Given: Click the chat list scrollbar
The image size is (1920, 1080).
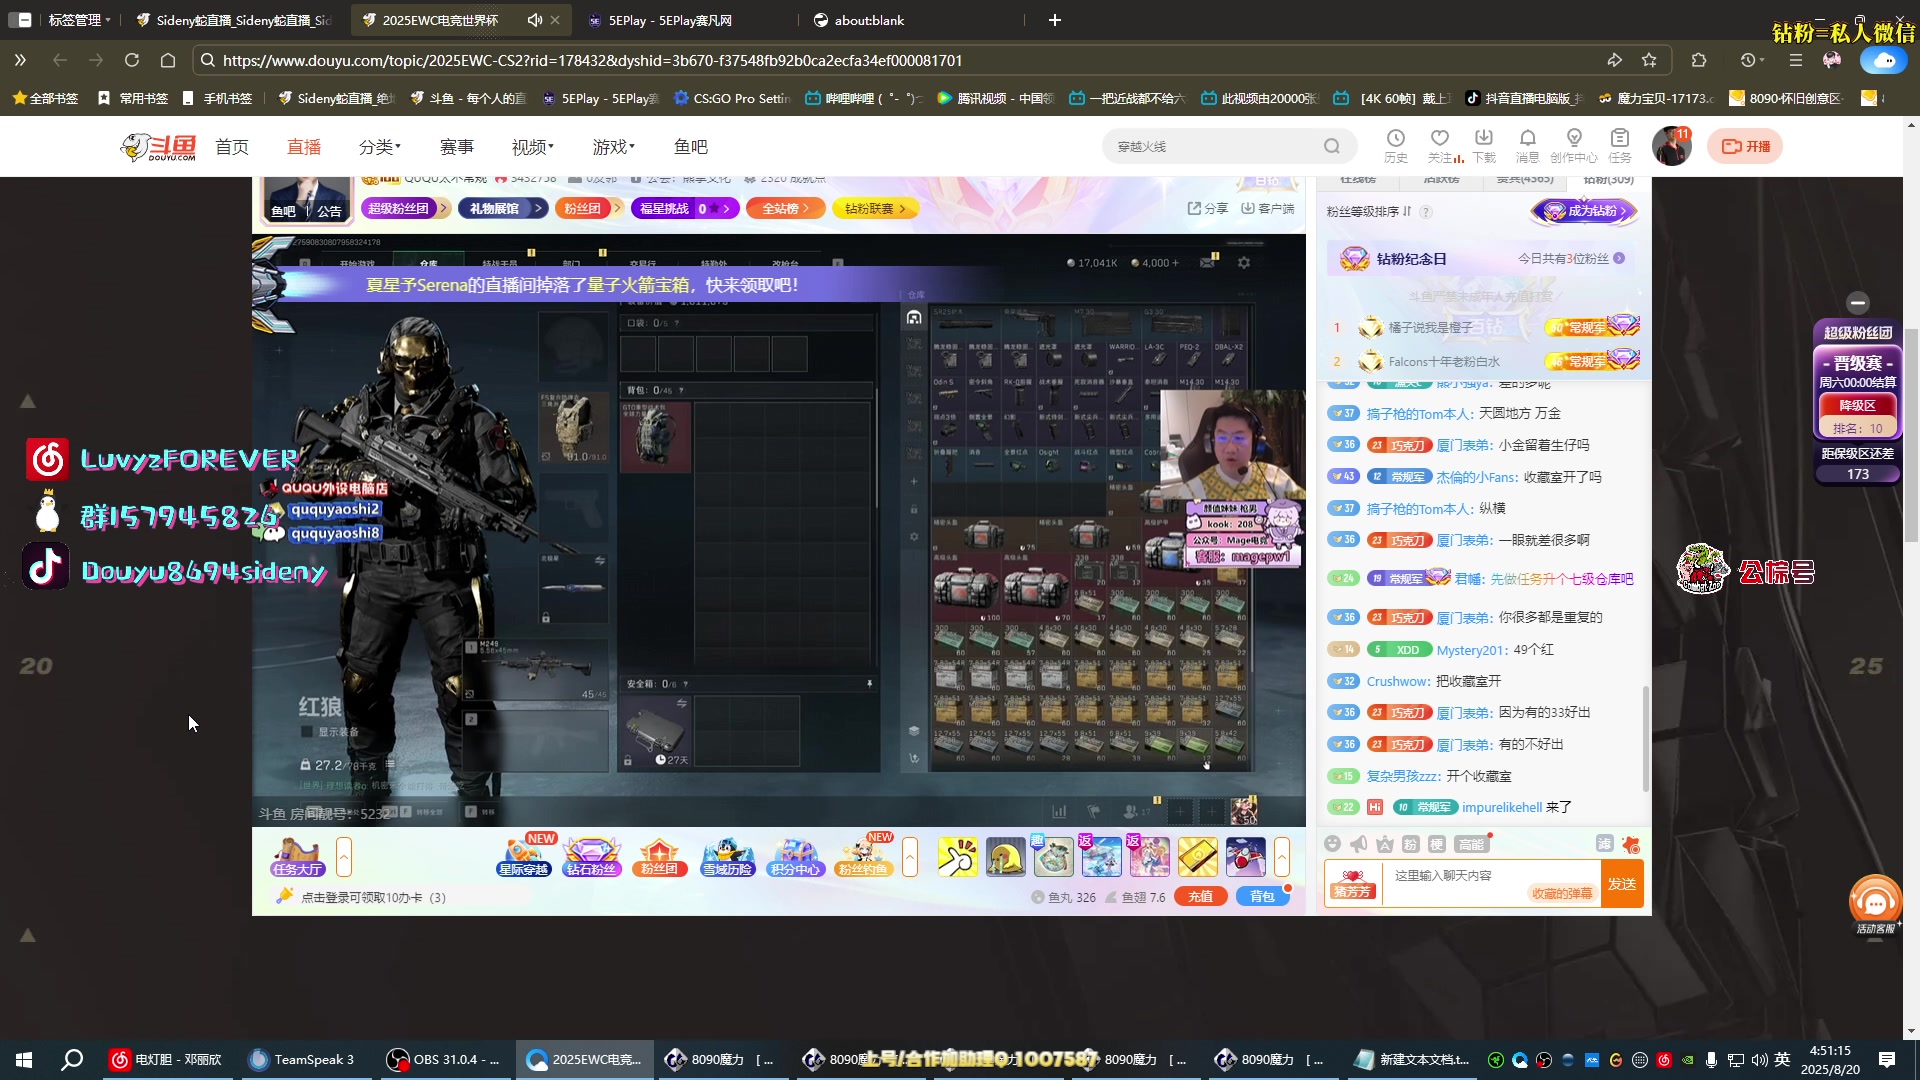Looking at the screenshot, I should click(x=1647, y=738).
